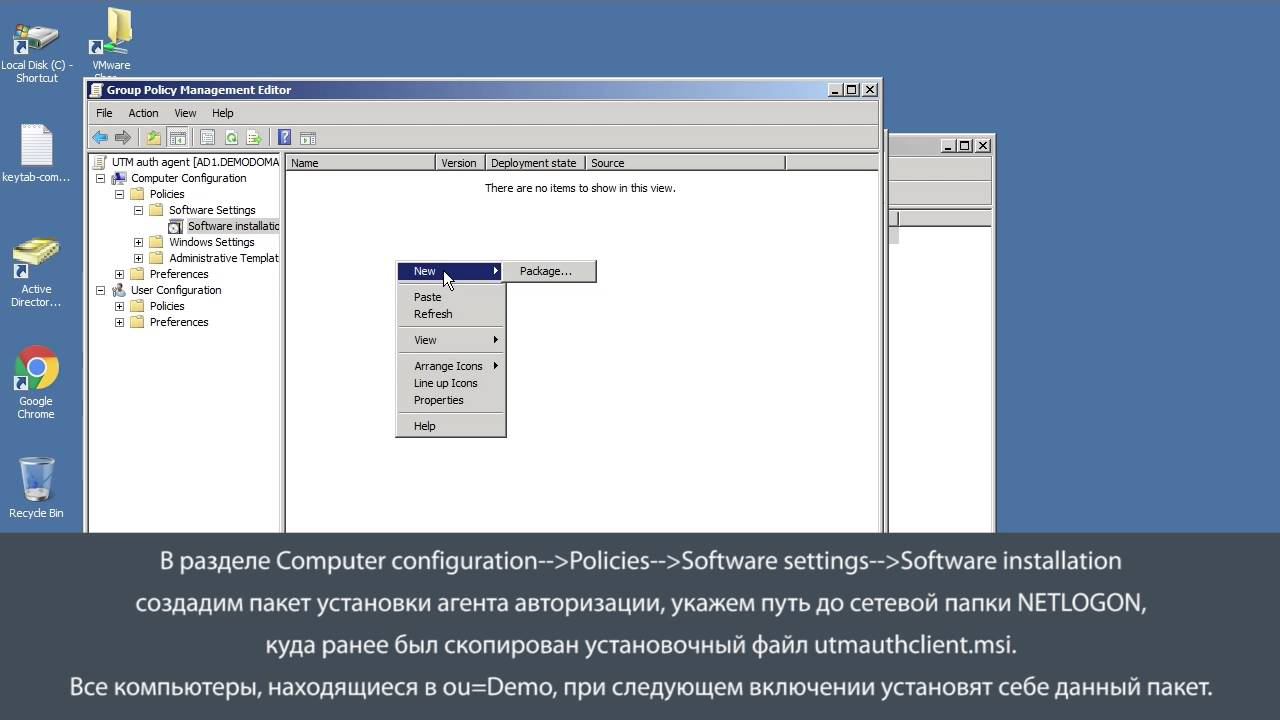Click the Administrative Templates folder icon
1280x720 pixels.
156,258
